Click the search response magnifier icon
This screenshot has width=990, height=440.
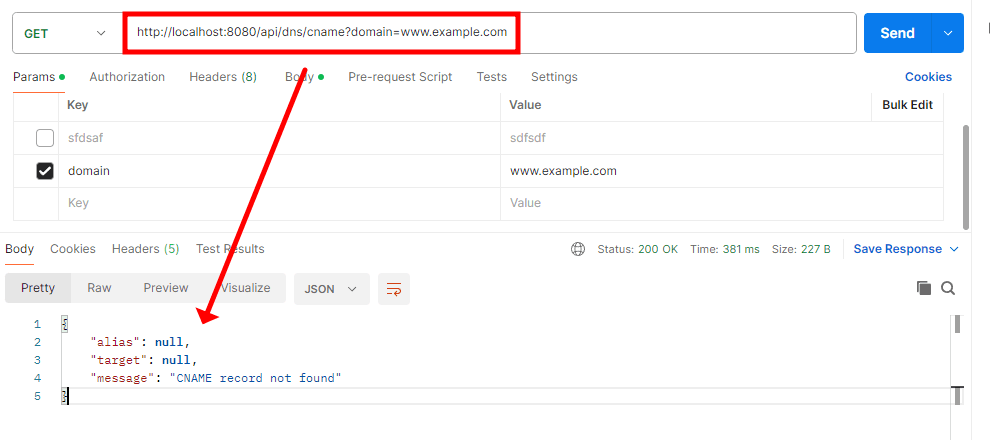[x=948, y=288]
